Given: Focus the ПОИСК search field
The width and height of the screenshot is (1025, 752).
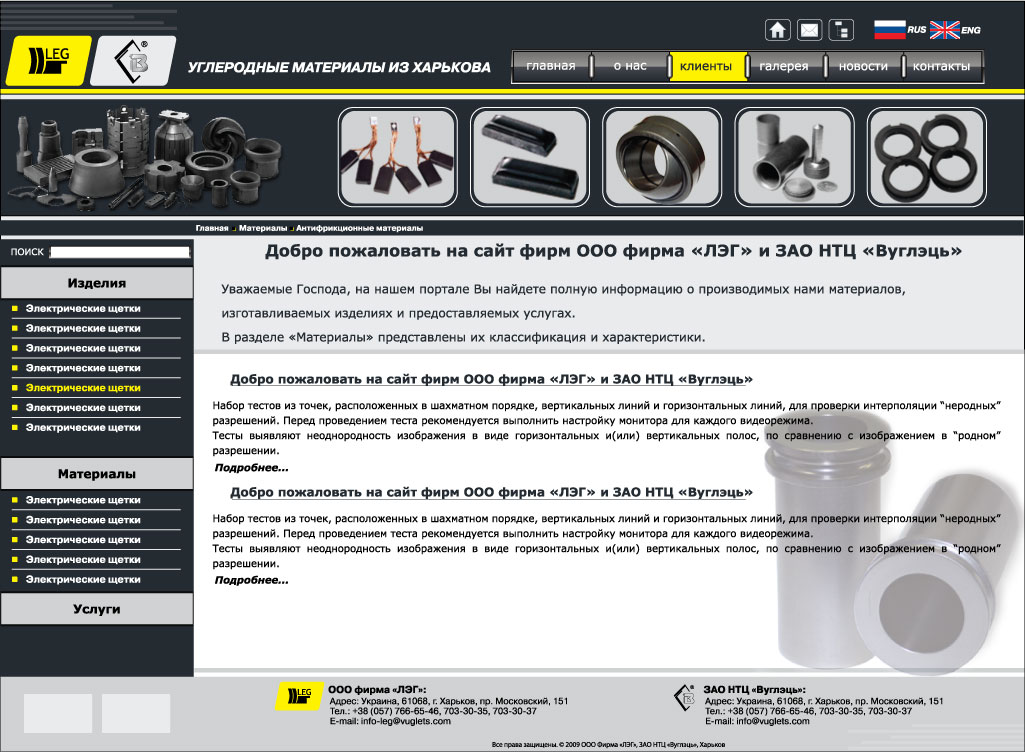Looking at the screenshot, I should click(120, 252).
